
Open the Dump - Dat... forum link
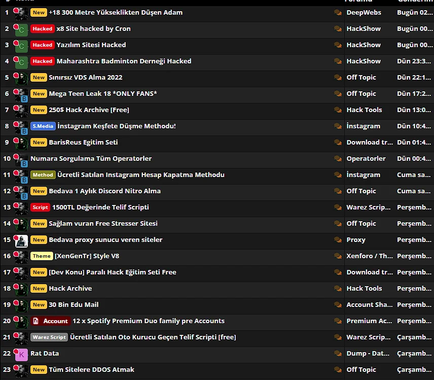tap(368, 353)
